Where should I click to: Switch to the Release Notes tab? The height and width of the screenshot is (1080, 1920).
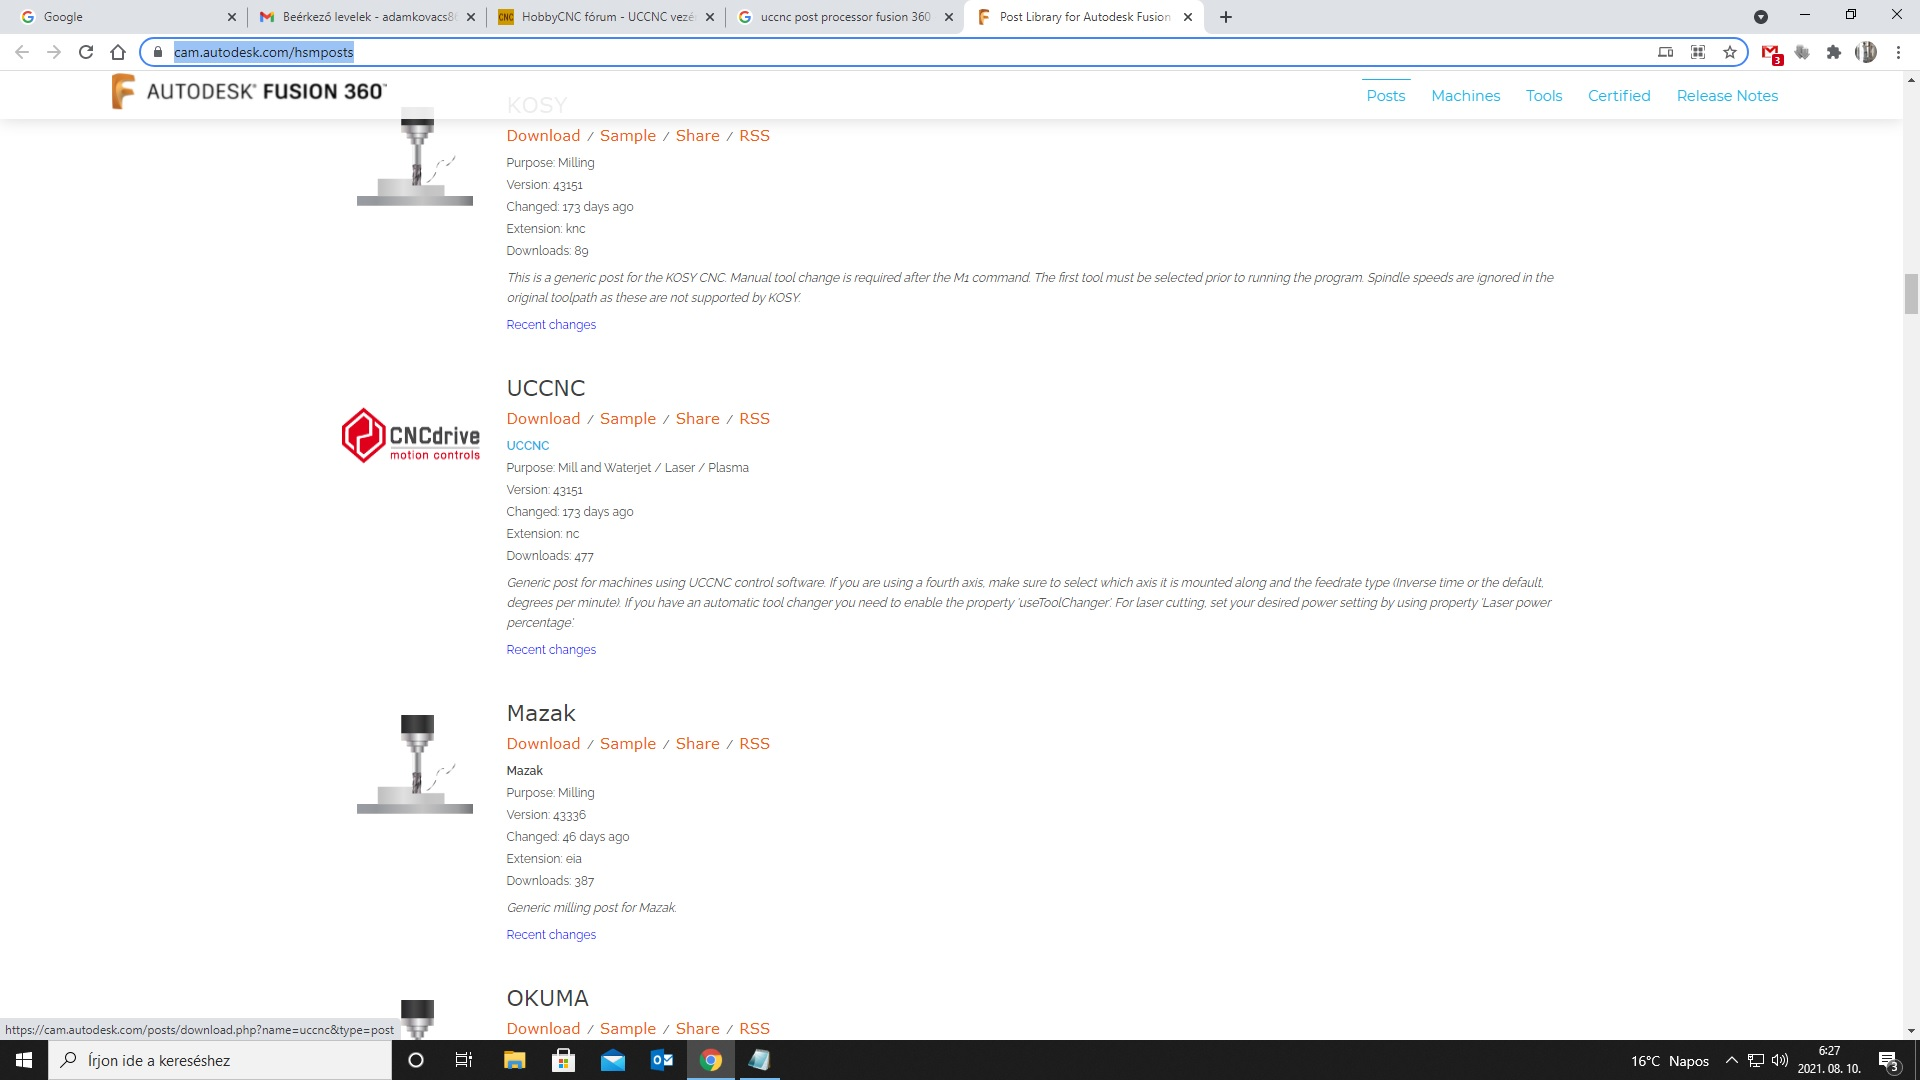pyautogui.click(x=1727, y=96)
